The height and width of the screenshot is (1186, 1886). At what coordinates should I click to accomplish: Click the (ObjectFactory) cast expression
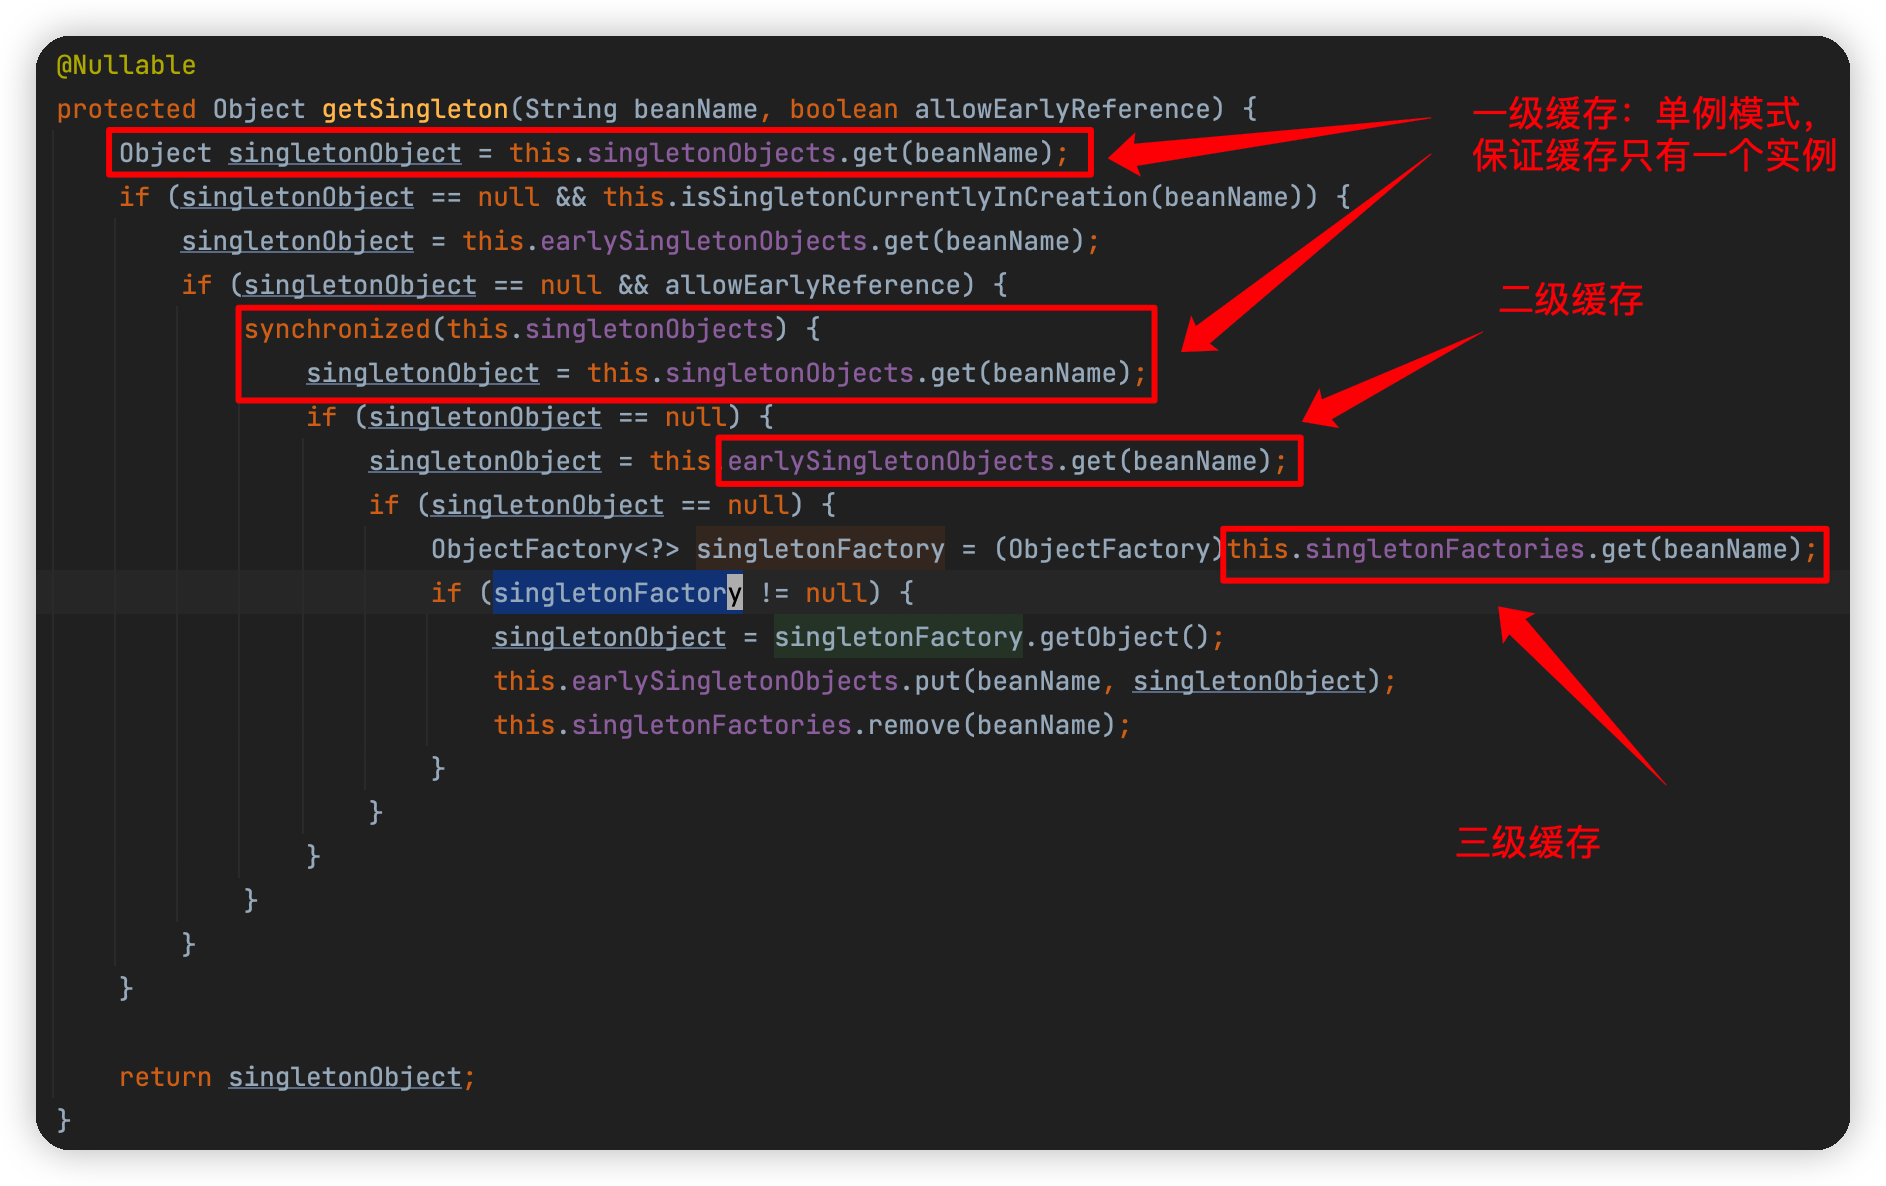click(1109, 549)
